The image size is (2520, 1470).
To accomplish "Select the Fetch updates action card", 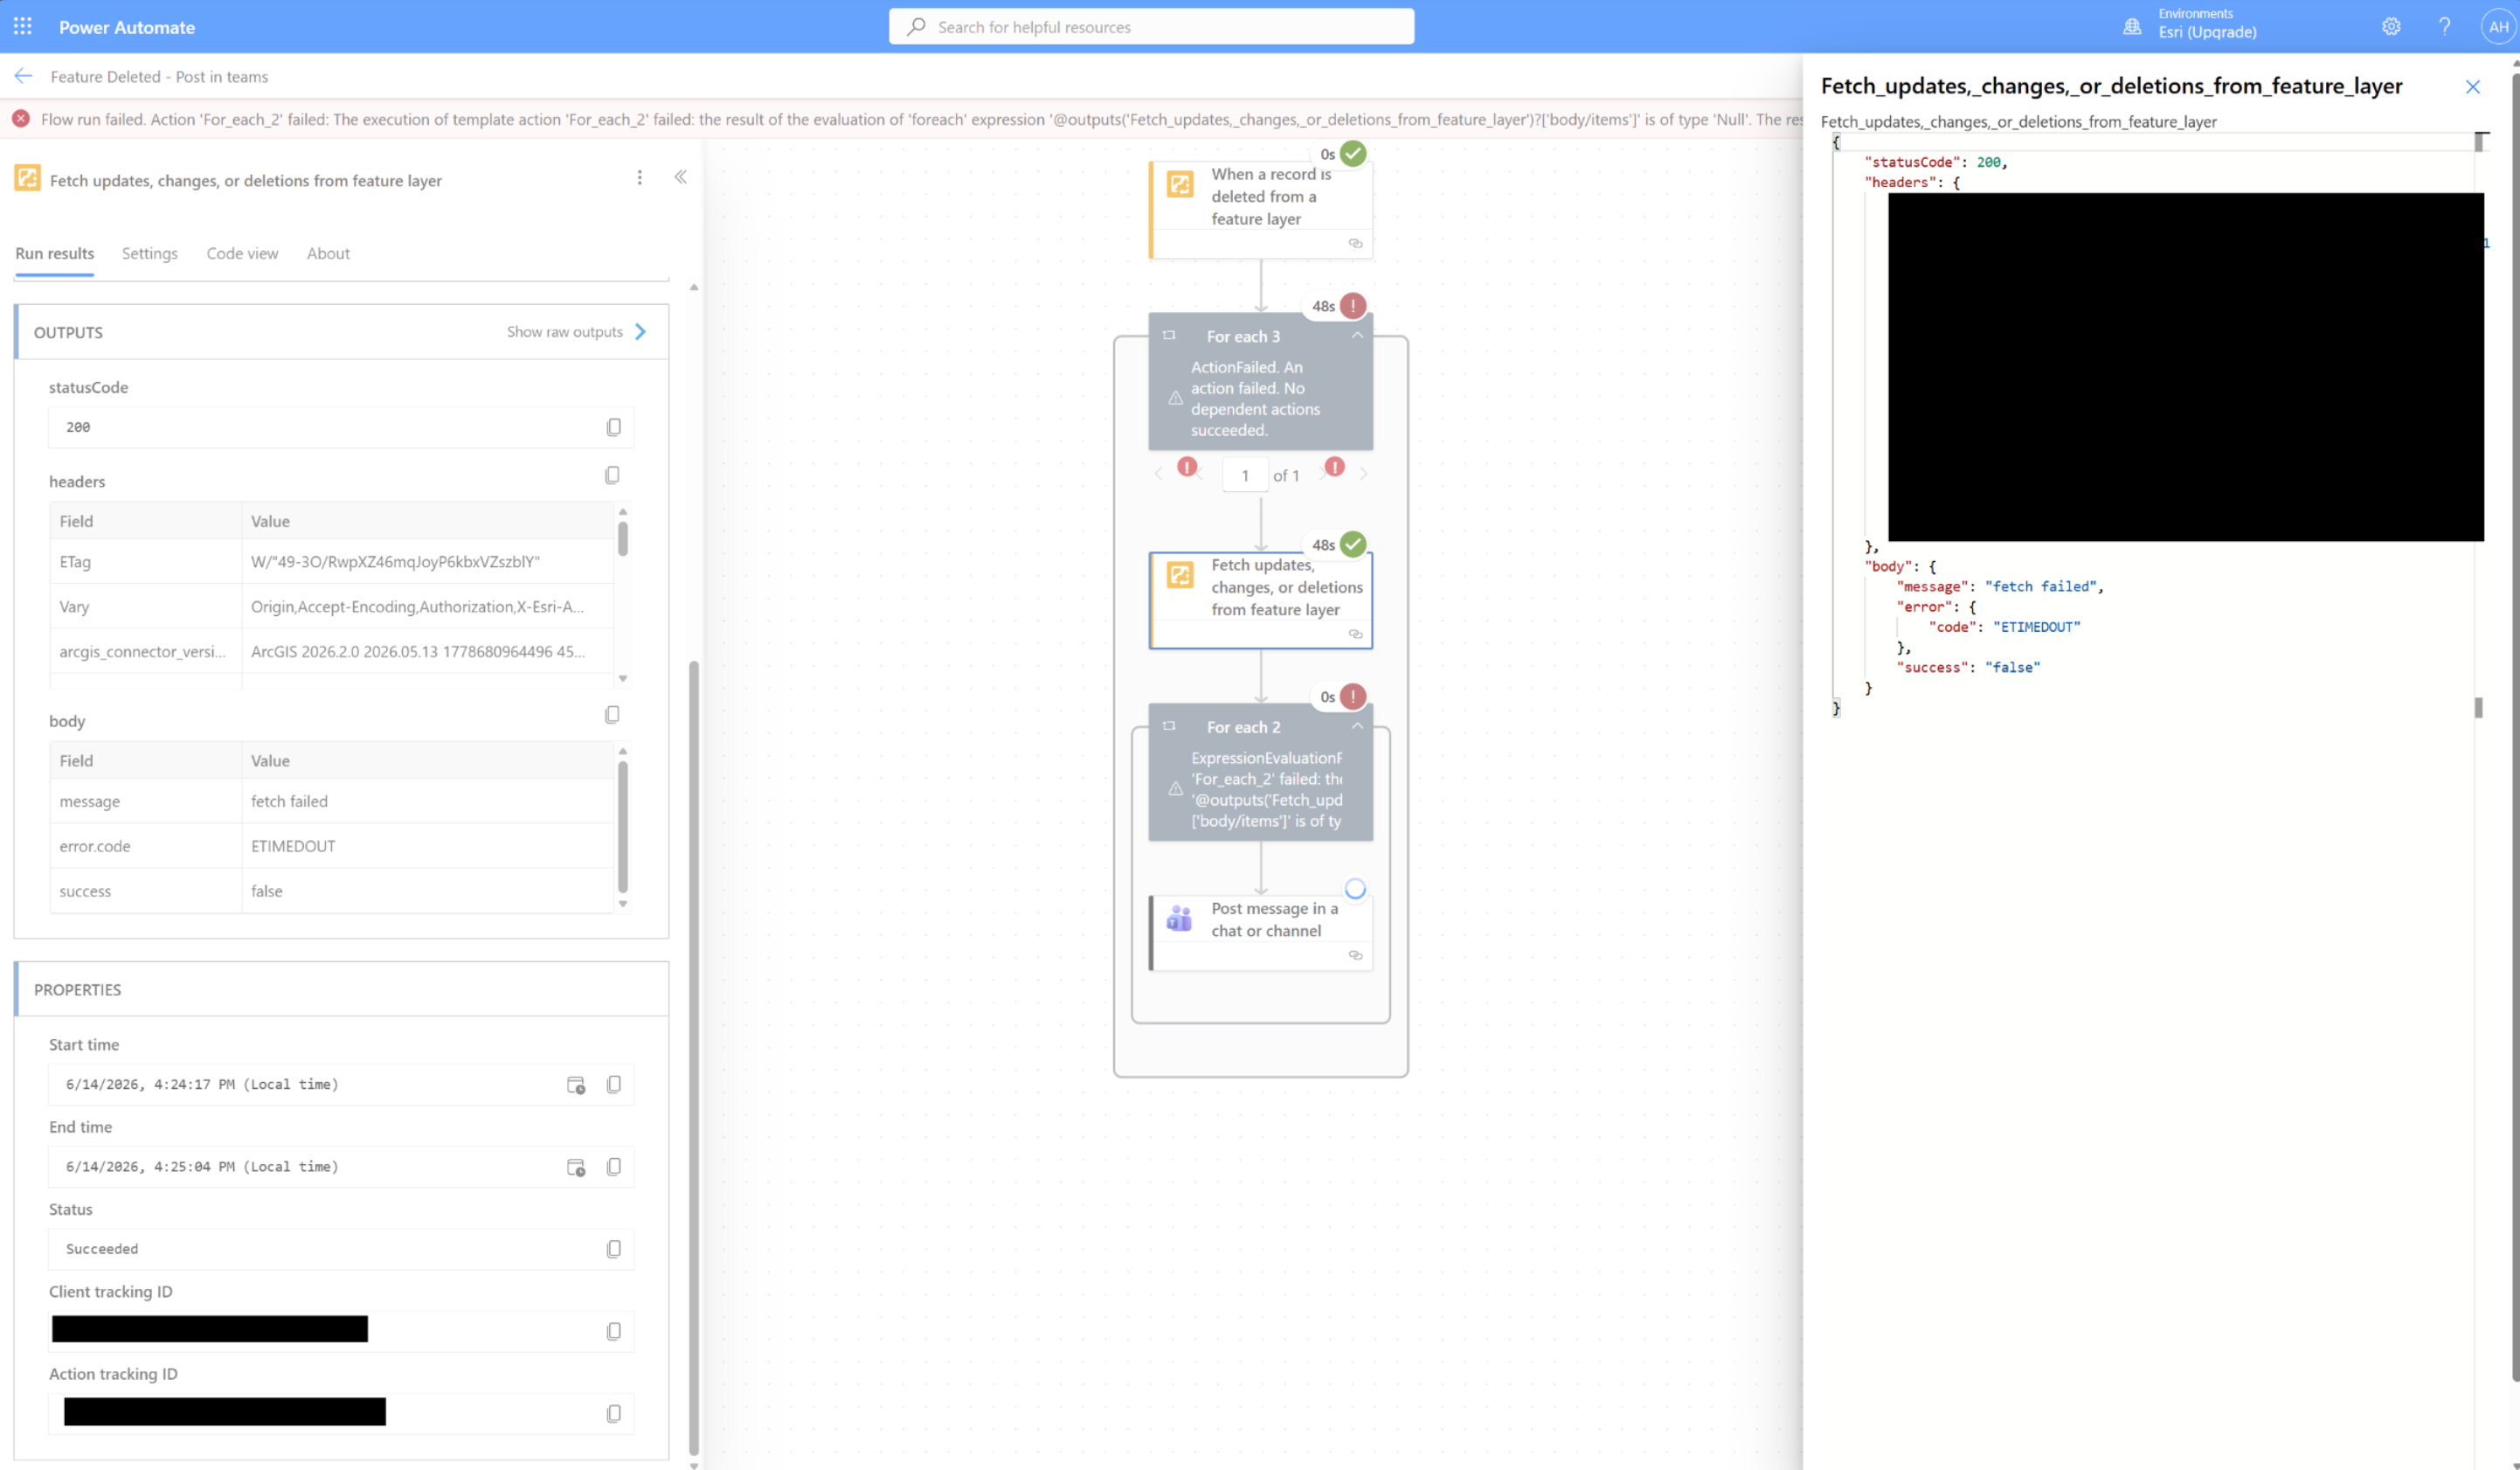I will [1261, 600].
